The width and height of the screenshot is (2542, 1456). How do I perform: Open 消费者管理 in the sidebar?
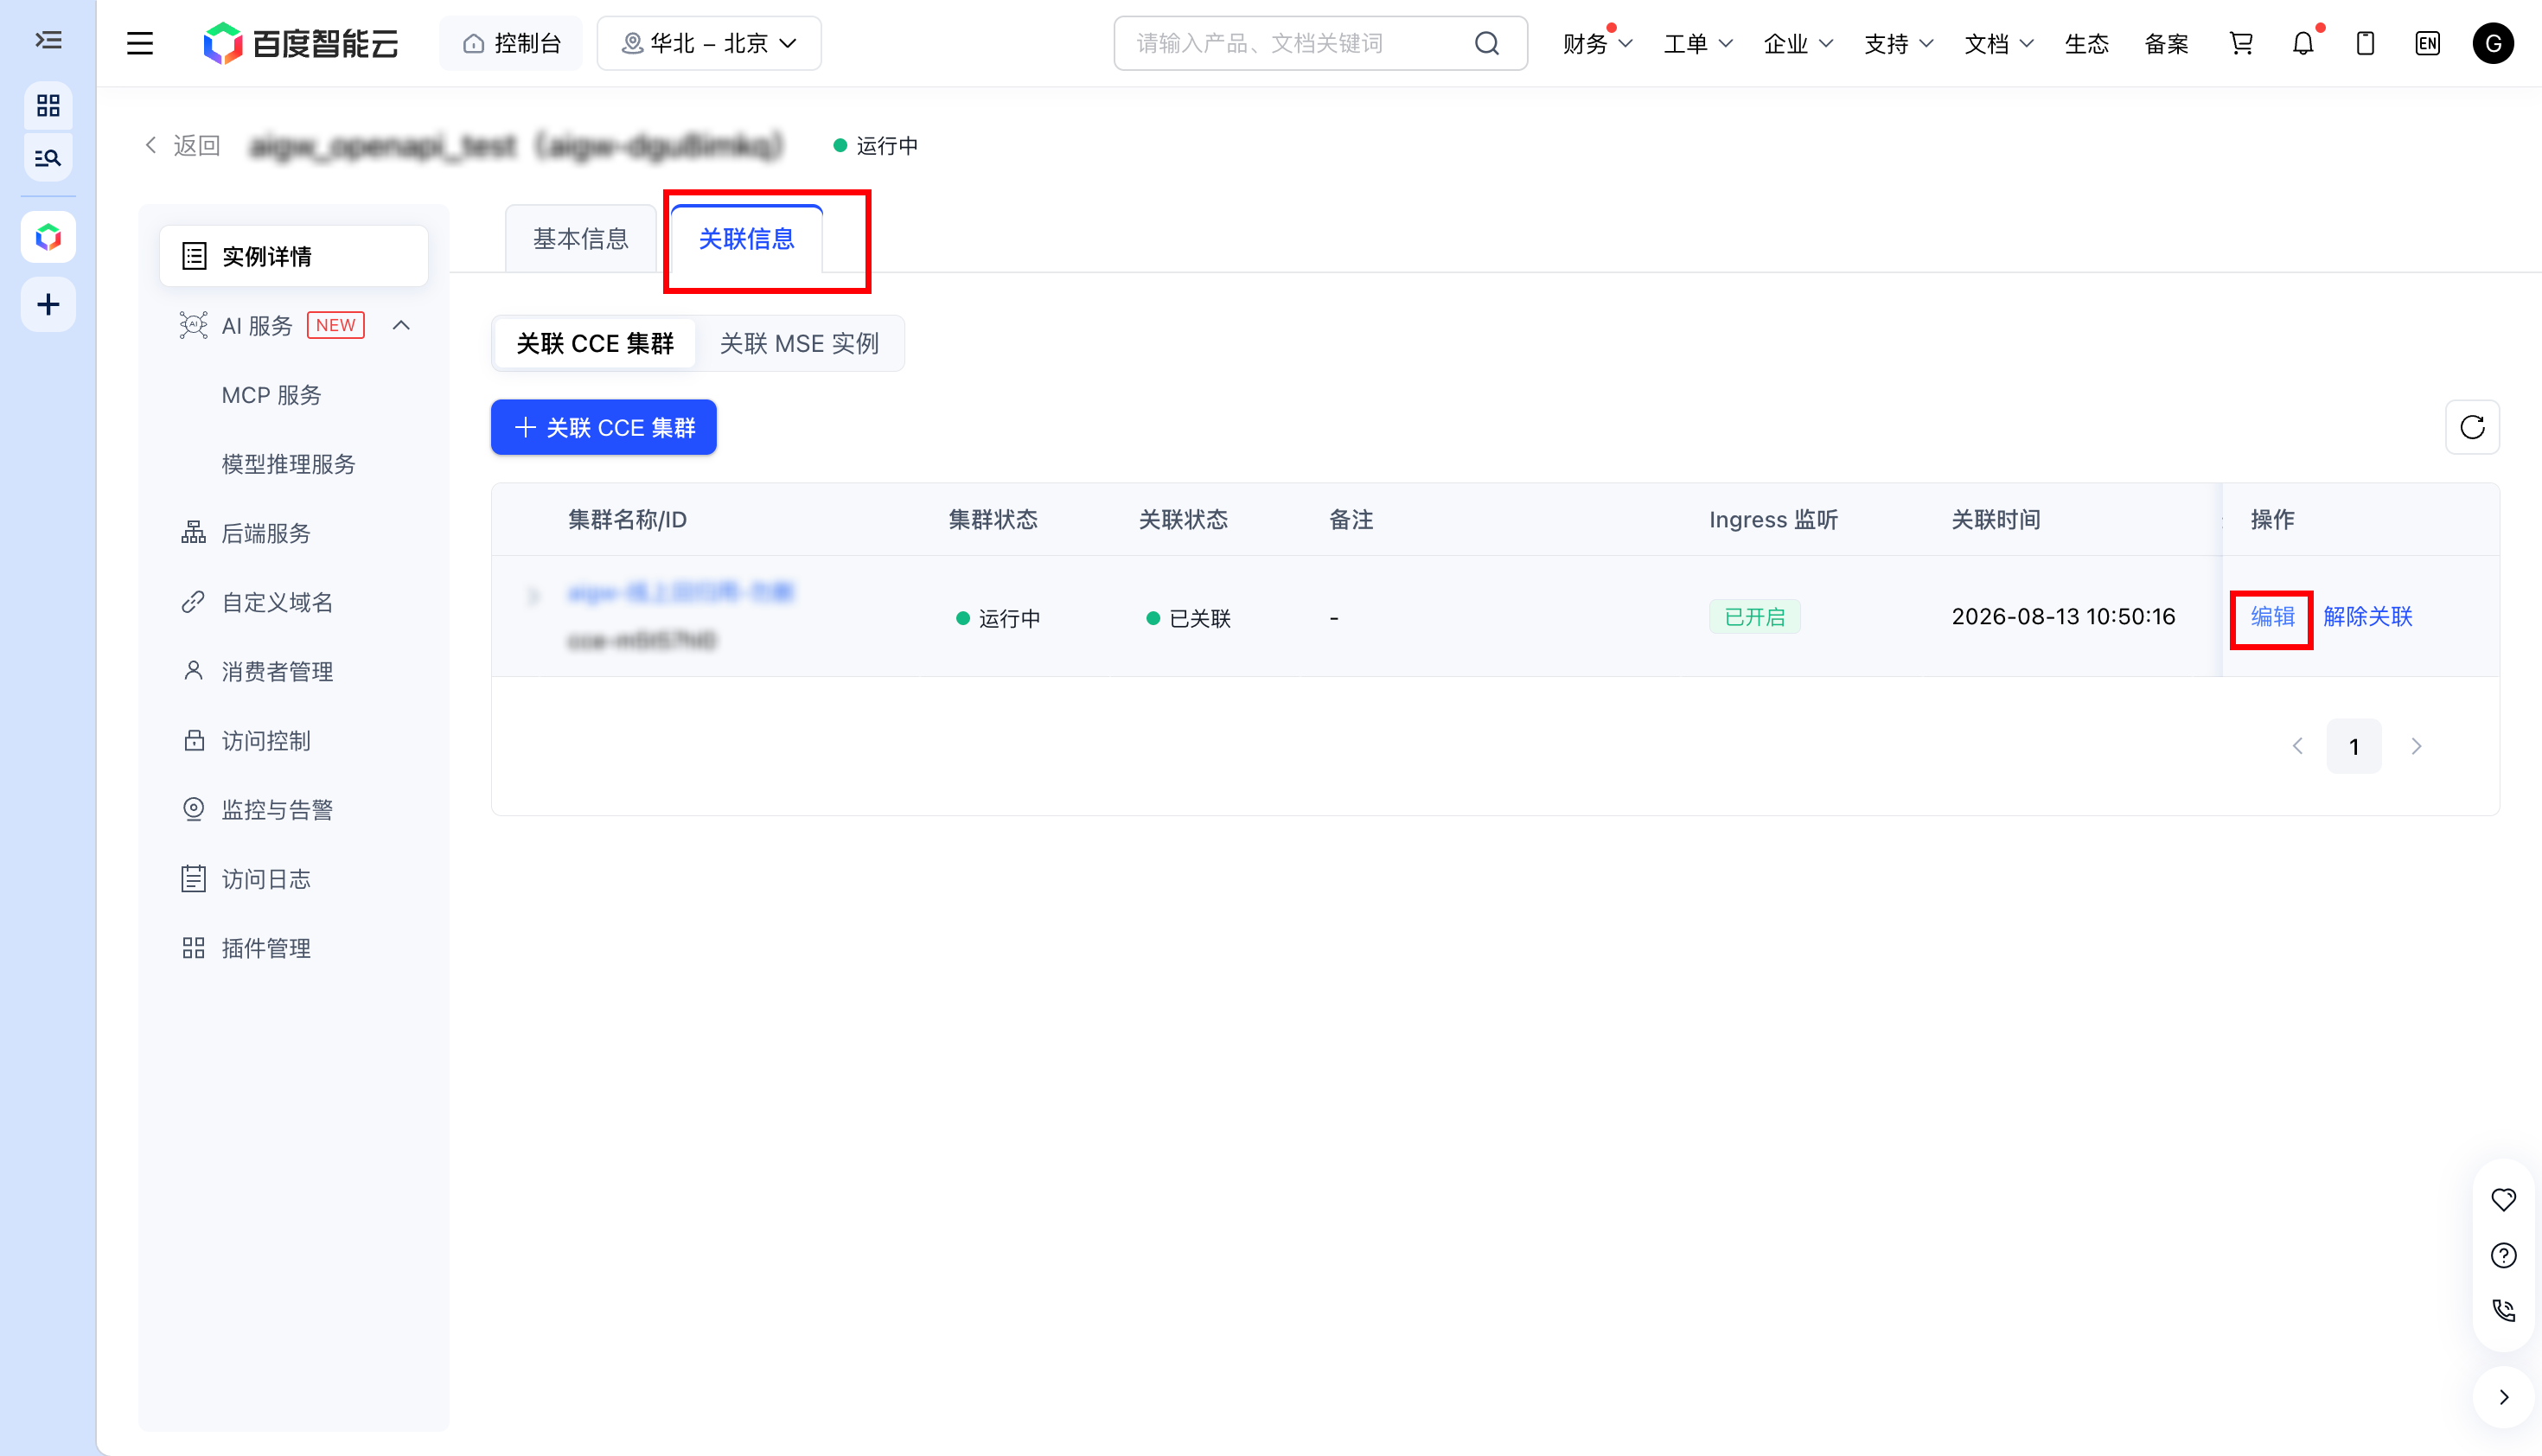[277, 671]
